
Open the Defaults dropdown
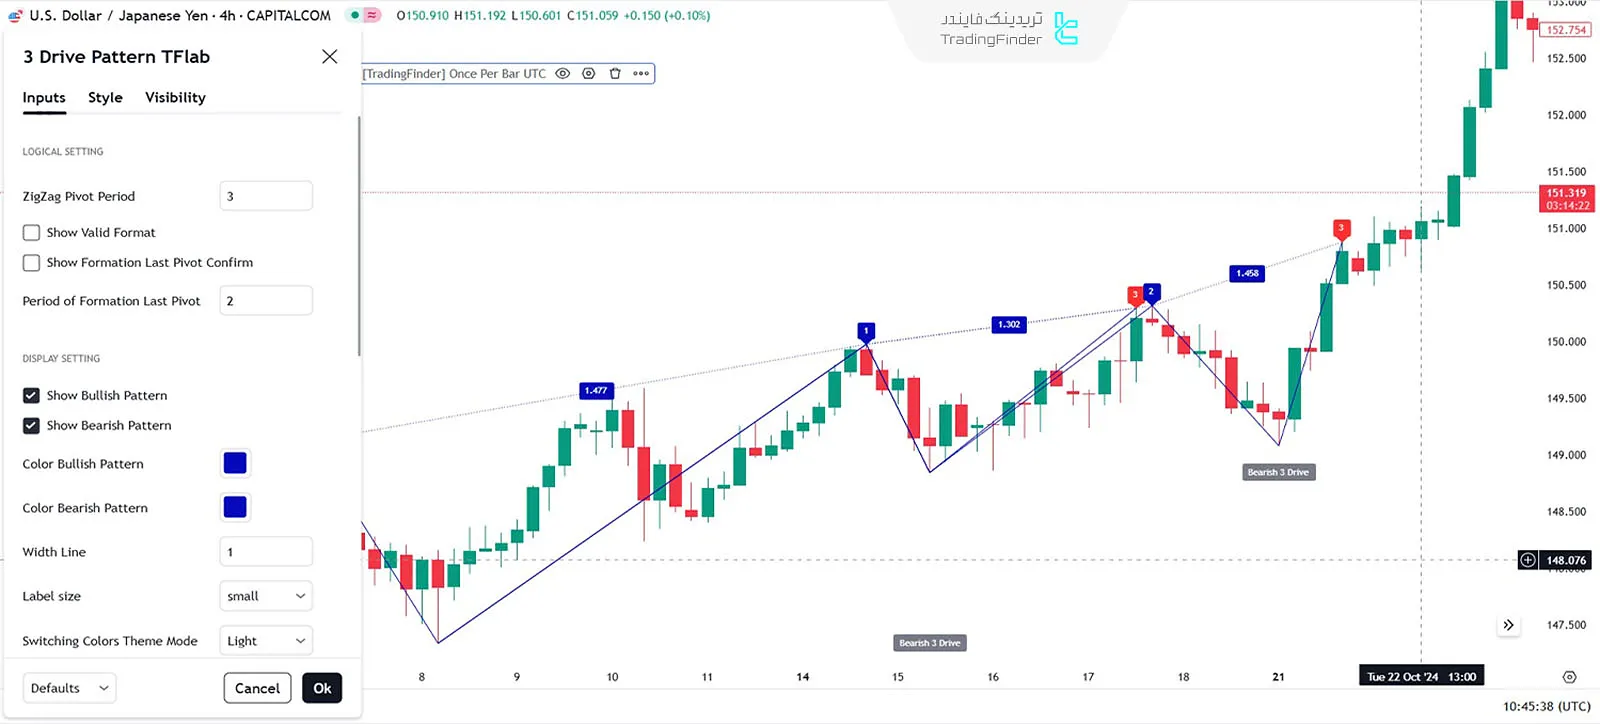(69, 688)
